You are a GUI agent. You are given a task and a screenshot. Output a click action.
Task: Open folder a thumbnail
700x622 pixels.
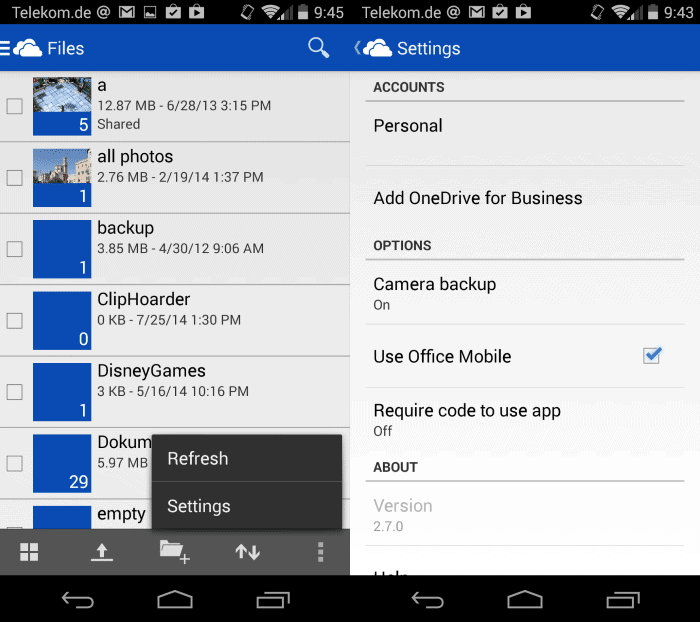62,106
